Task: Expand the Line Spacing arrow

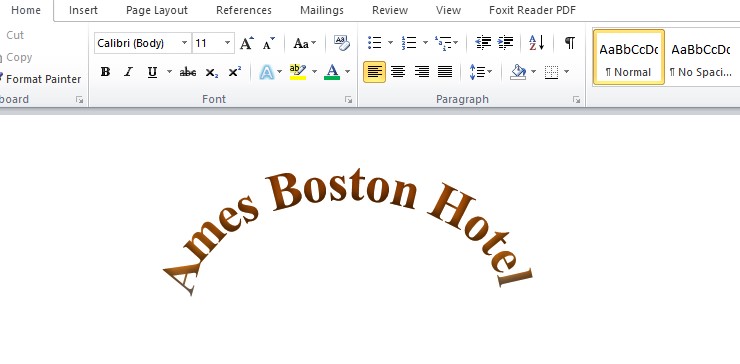Action: coord(489,72)
